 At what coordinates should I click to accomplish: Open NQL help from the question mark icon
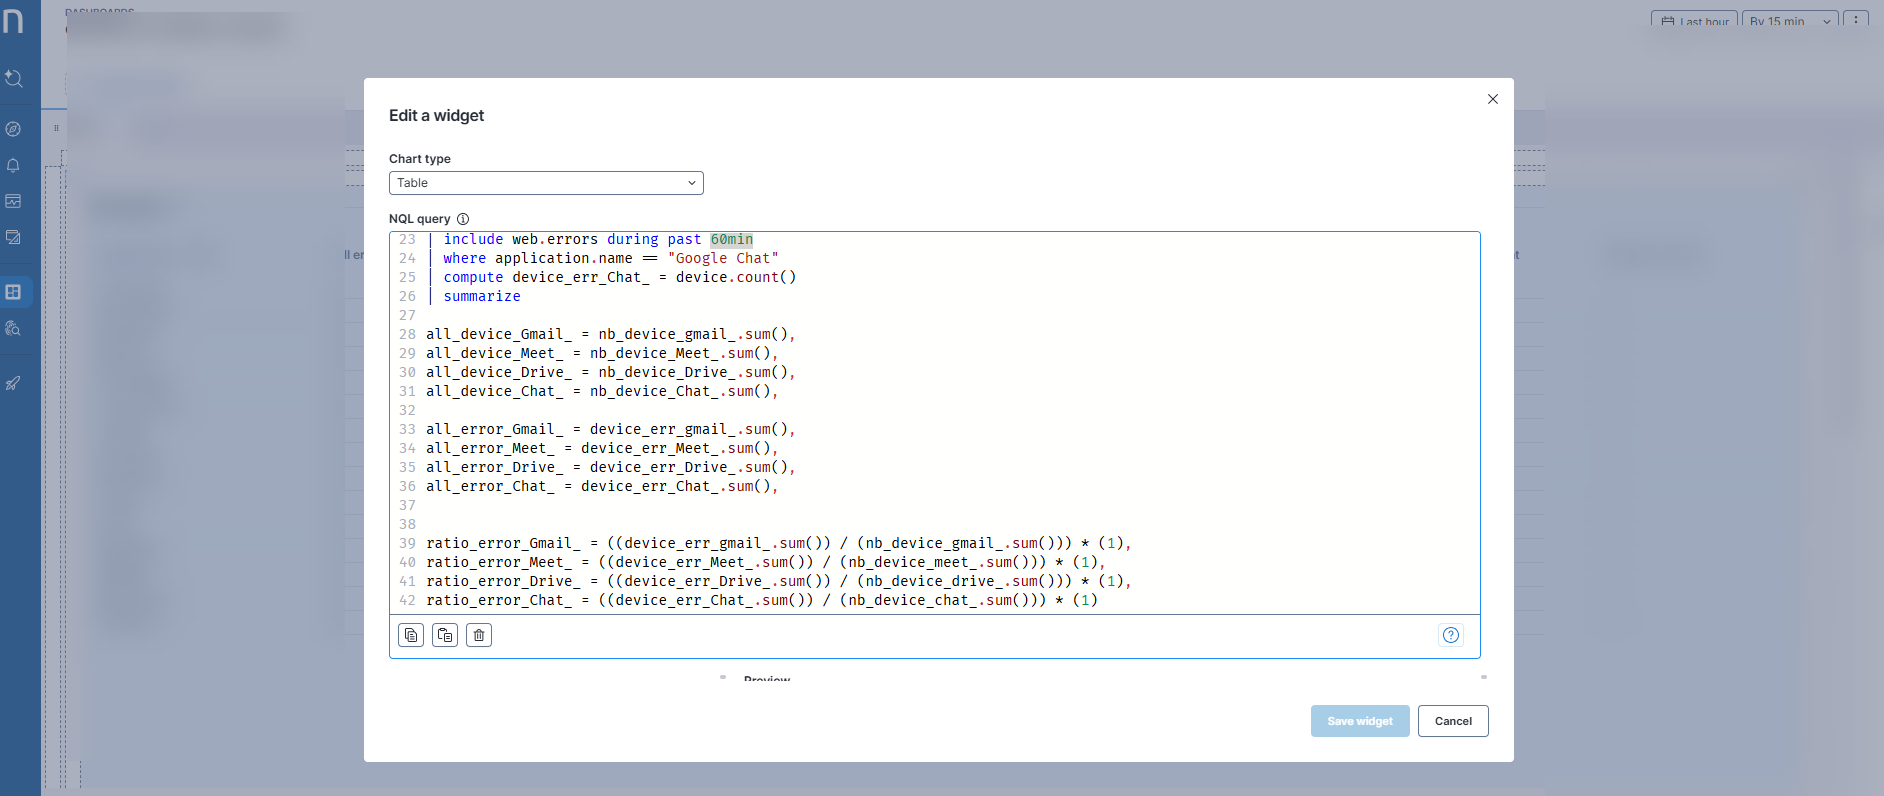click(x=1451, y=635)
